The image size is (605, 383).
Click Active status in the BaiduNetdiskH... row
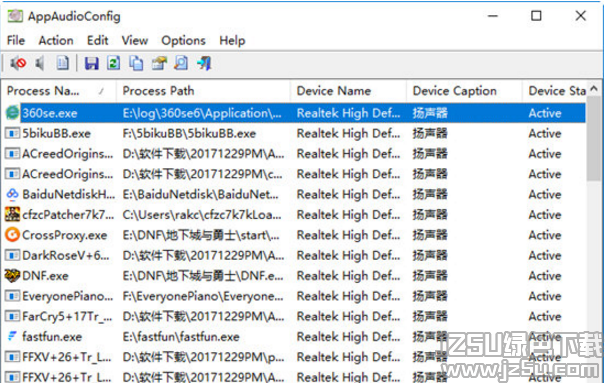545,194
